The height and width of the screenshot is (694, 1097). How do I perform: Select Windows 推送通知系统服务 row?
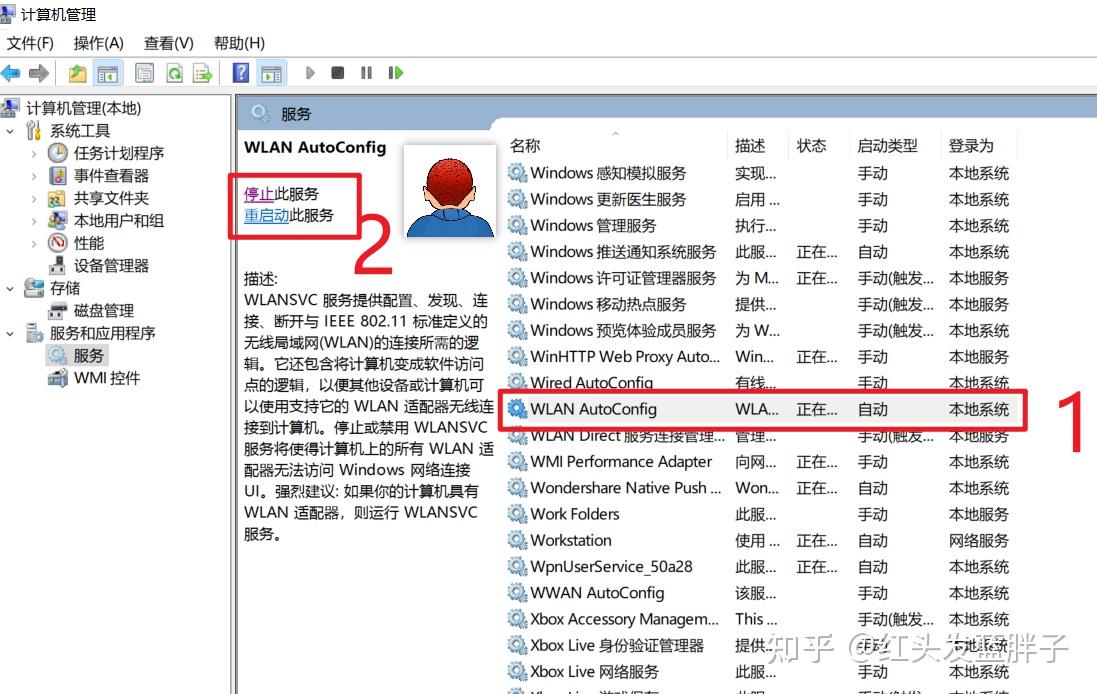pyautogui.click(x=763, y=252)
